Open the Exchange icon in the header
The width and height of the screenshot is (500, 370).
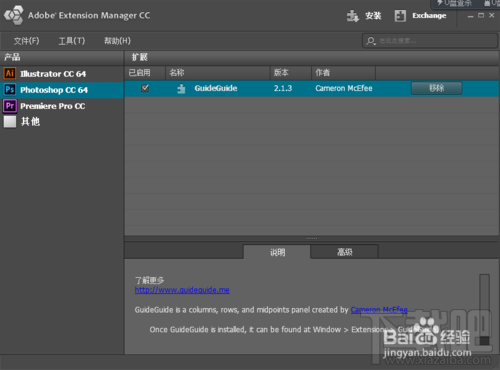[400, 16]
